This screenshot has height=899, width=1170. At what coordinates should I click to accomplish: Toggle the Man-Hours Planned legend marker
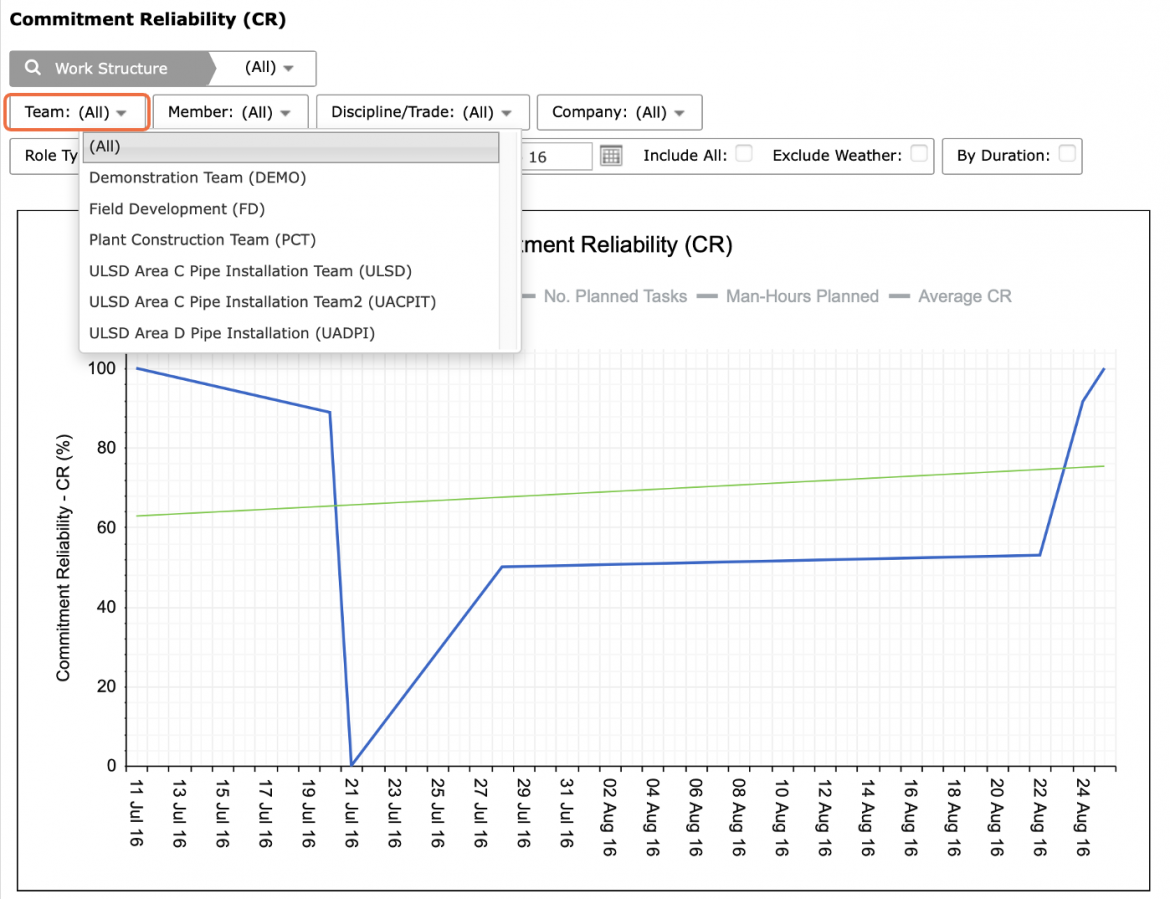pos(707,297)
